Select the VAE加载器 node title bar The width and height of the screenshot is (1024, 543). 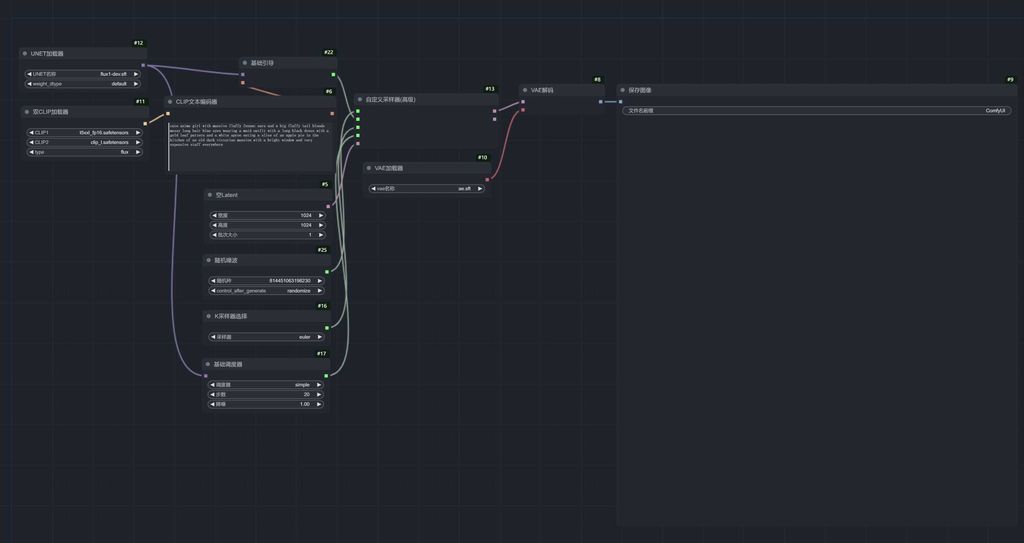coord(425,168)
